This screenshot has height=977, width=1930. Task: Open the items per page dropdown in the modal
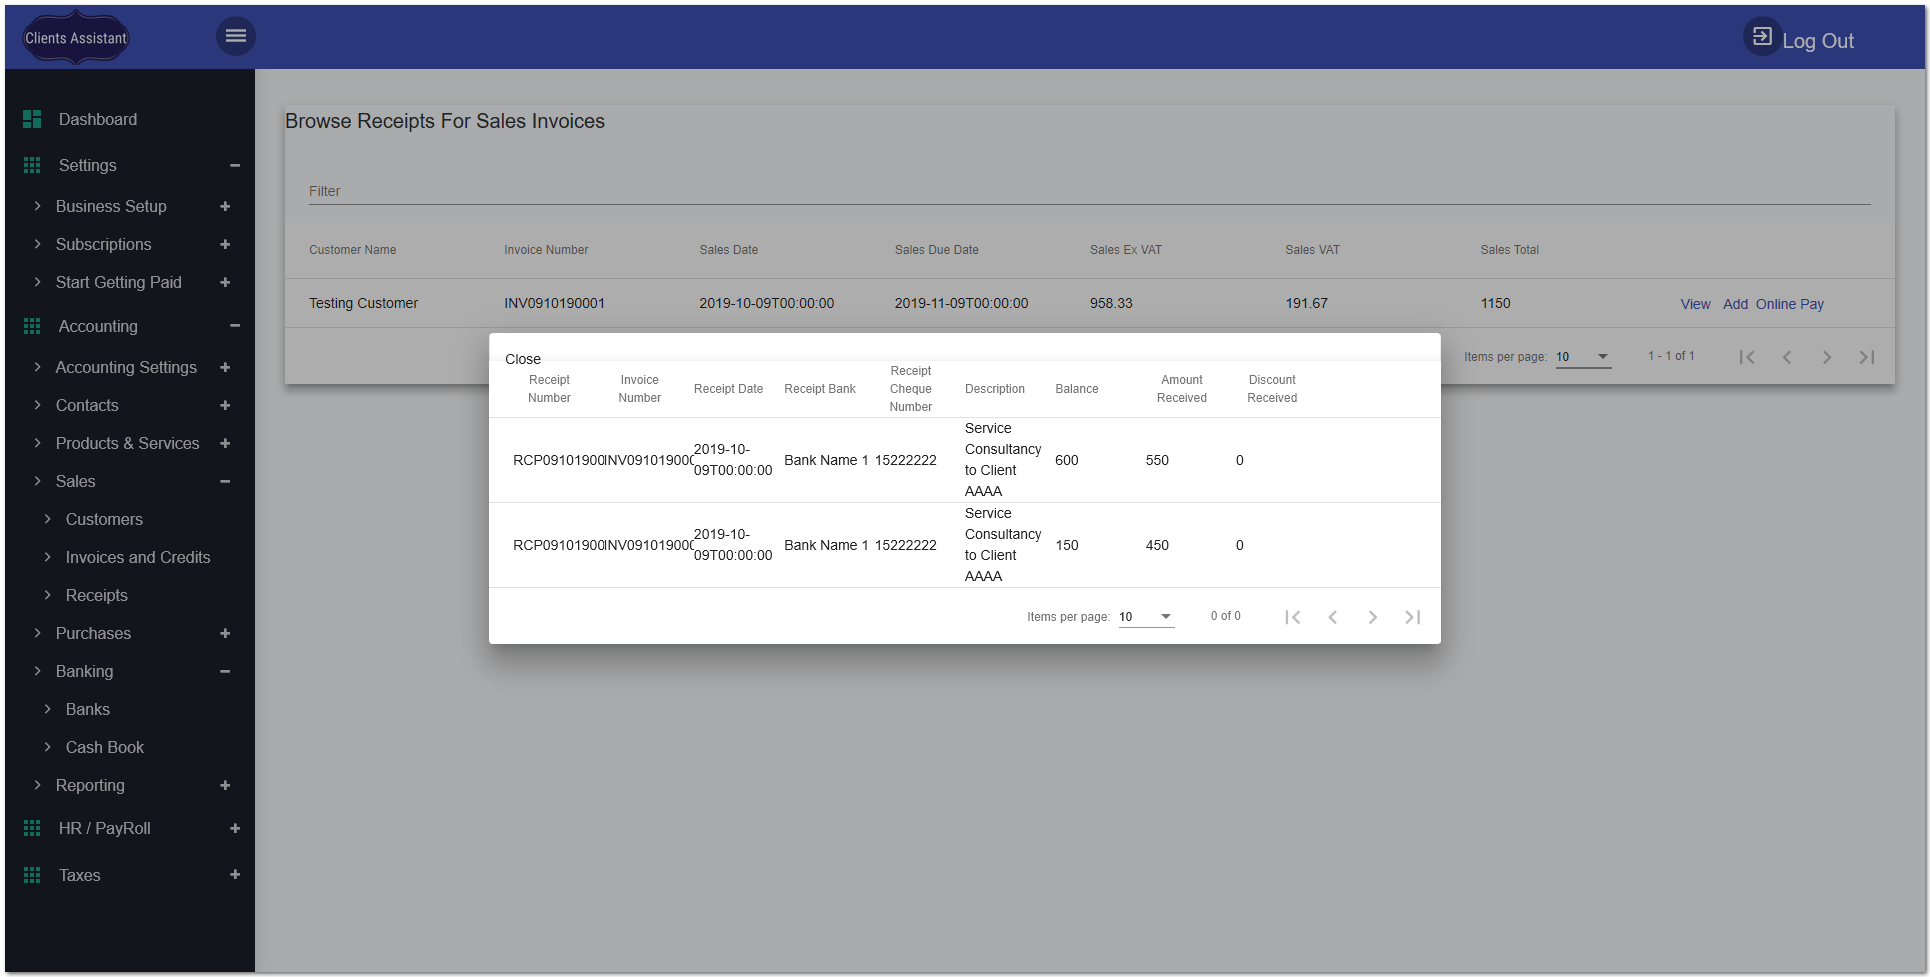(x=1146, y=616)
